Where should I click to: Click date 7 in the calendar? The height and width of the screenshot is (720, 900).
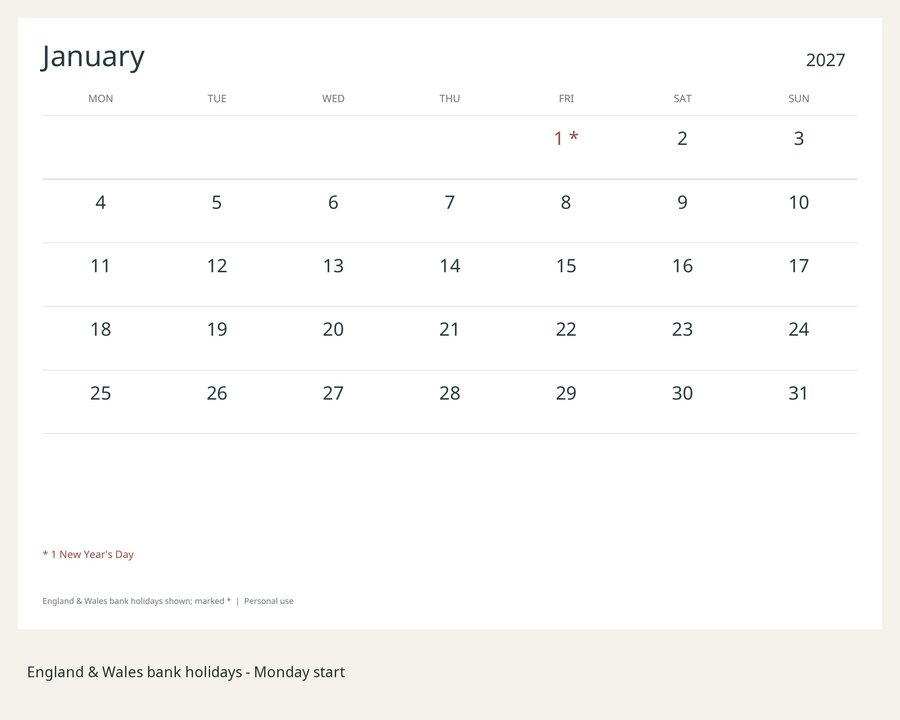pos(450,202)
